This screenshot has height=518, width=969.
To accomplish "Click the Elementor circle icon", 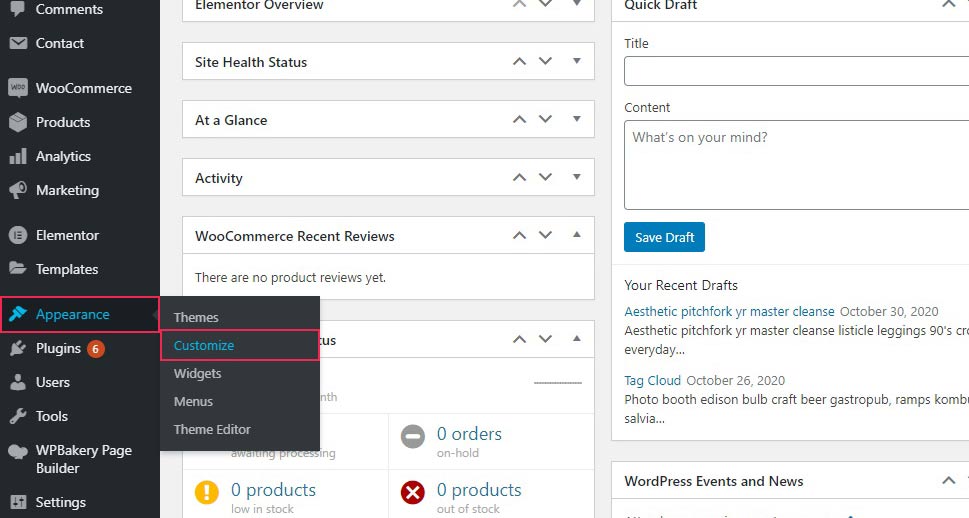I will pyautogui.click(x=18, y=235).
